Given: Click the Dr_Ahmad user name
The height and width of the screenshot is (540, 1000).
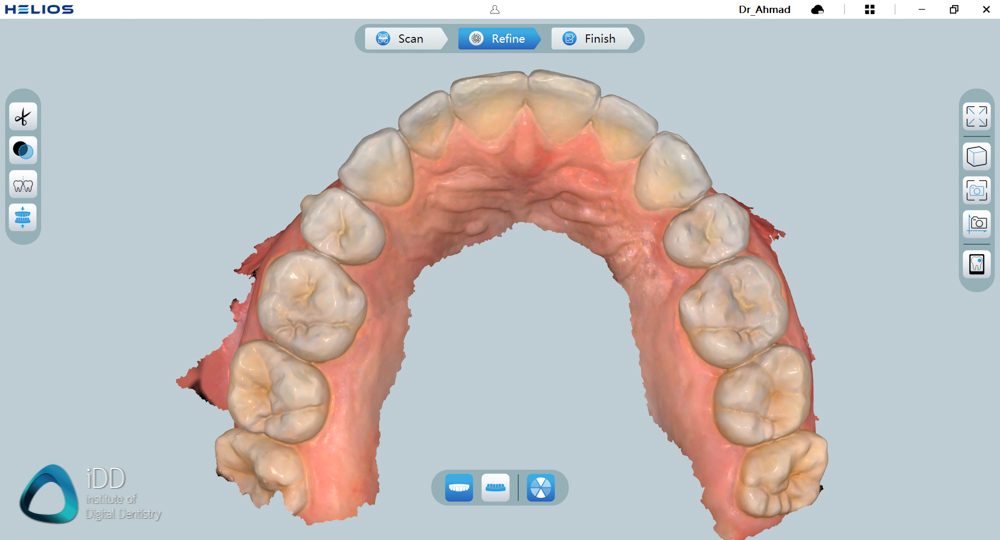Looking at the screenshot, I should (764, 10).
